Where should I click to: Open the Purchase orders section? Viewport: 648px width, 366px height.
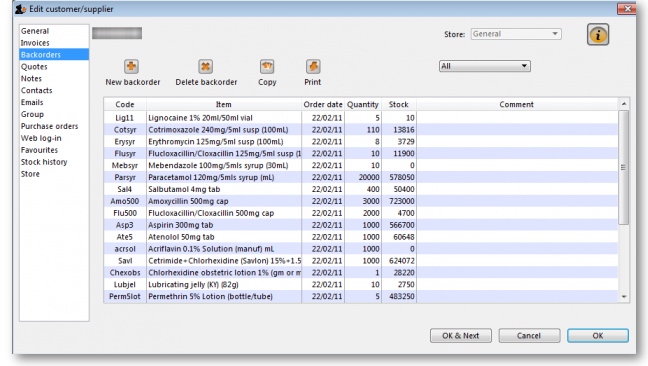(x=50, y=126)
